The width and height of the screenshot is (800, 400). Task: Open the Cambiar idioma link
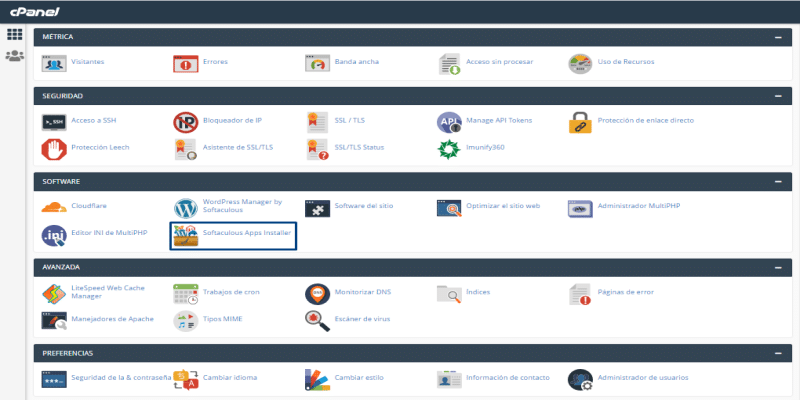[x=230, y=378]
